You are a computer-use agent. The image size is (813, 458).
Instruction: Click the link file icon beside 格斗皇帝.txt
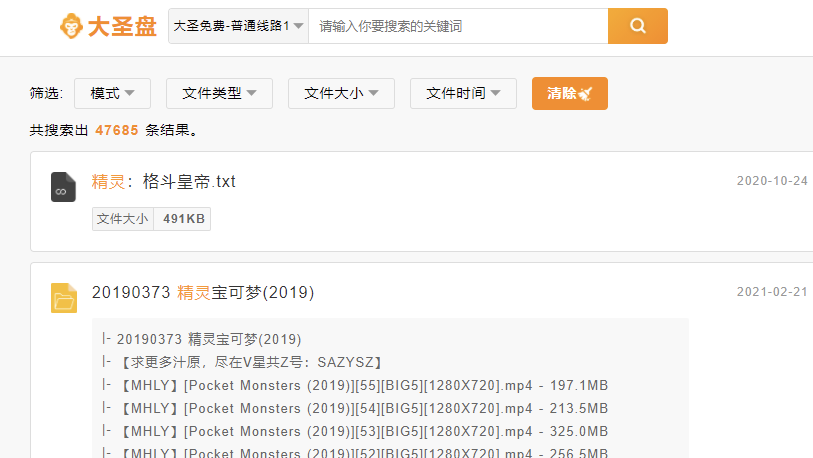pyautogui.click(x=64, y=187)
